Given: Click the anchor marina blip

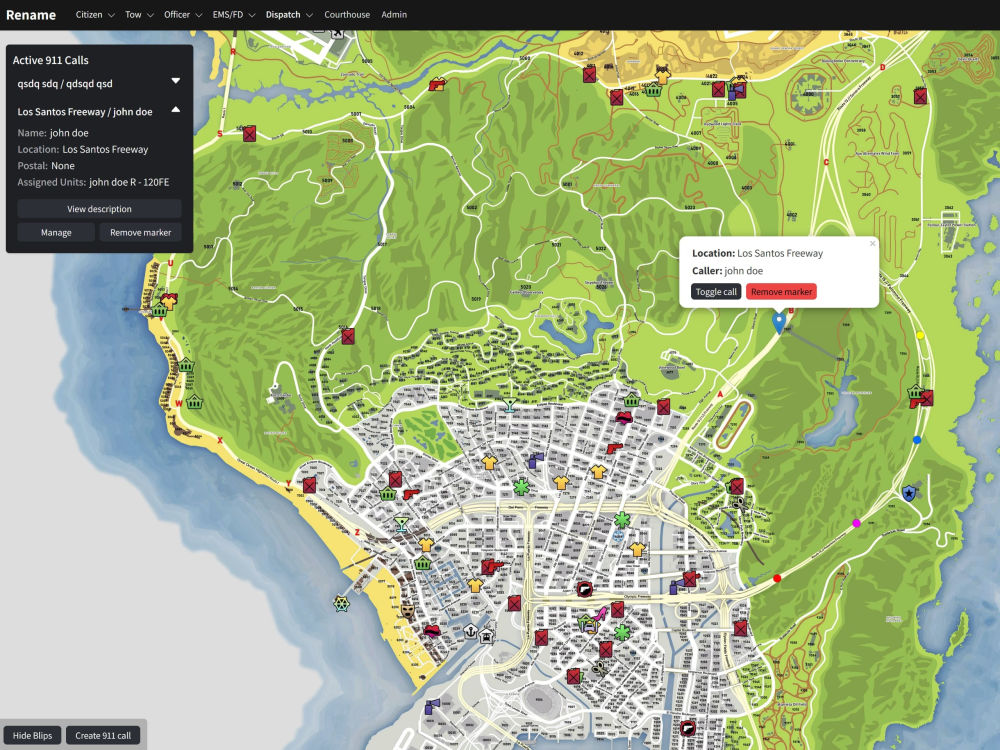Looking at the screenshot, I should point(470,632).
